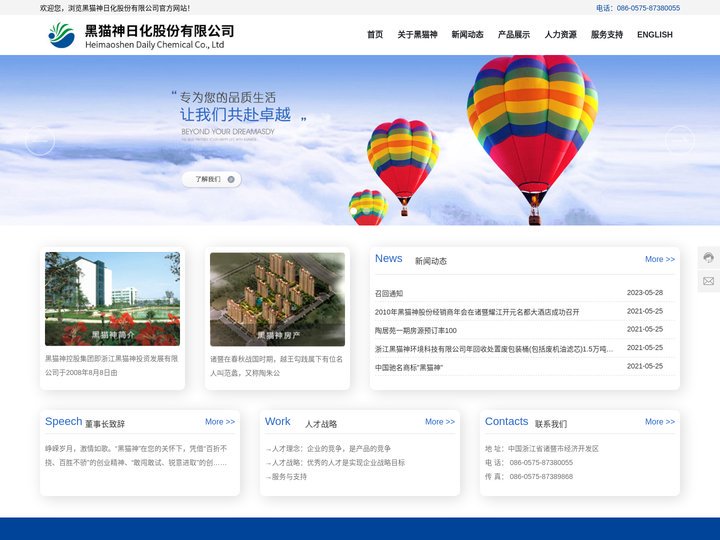Show previous banner slide arrow
The width and height of the screenshot is (720, 540).
pyautogui.click(x=40, y=141)
